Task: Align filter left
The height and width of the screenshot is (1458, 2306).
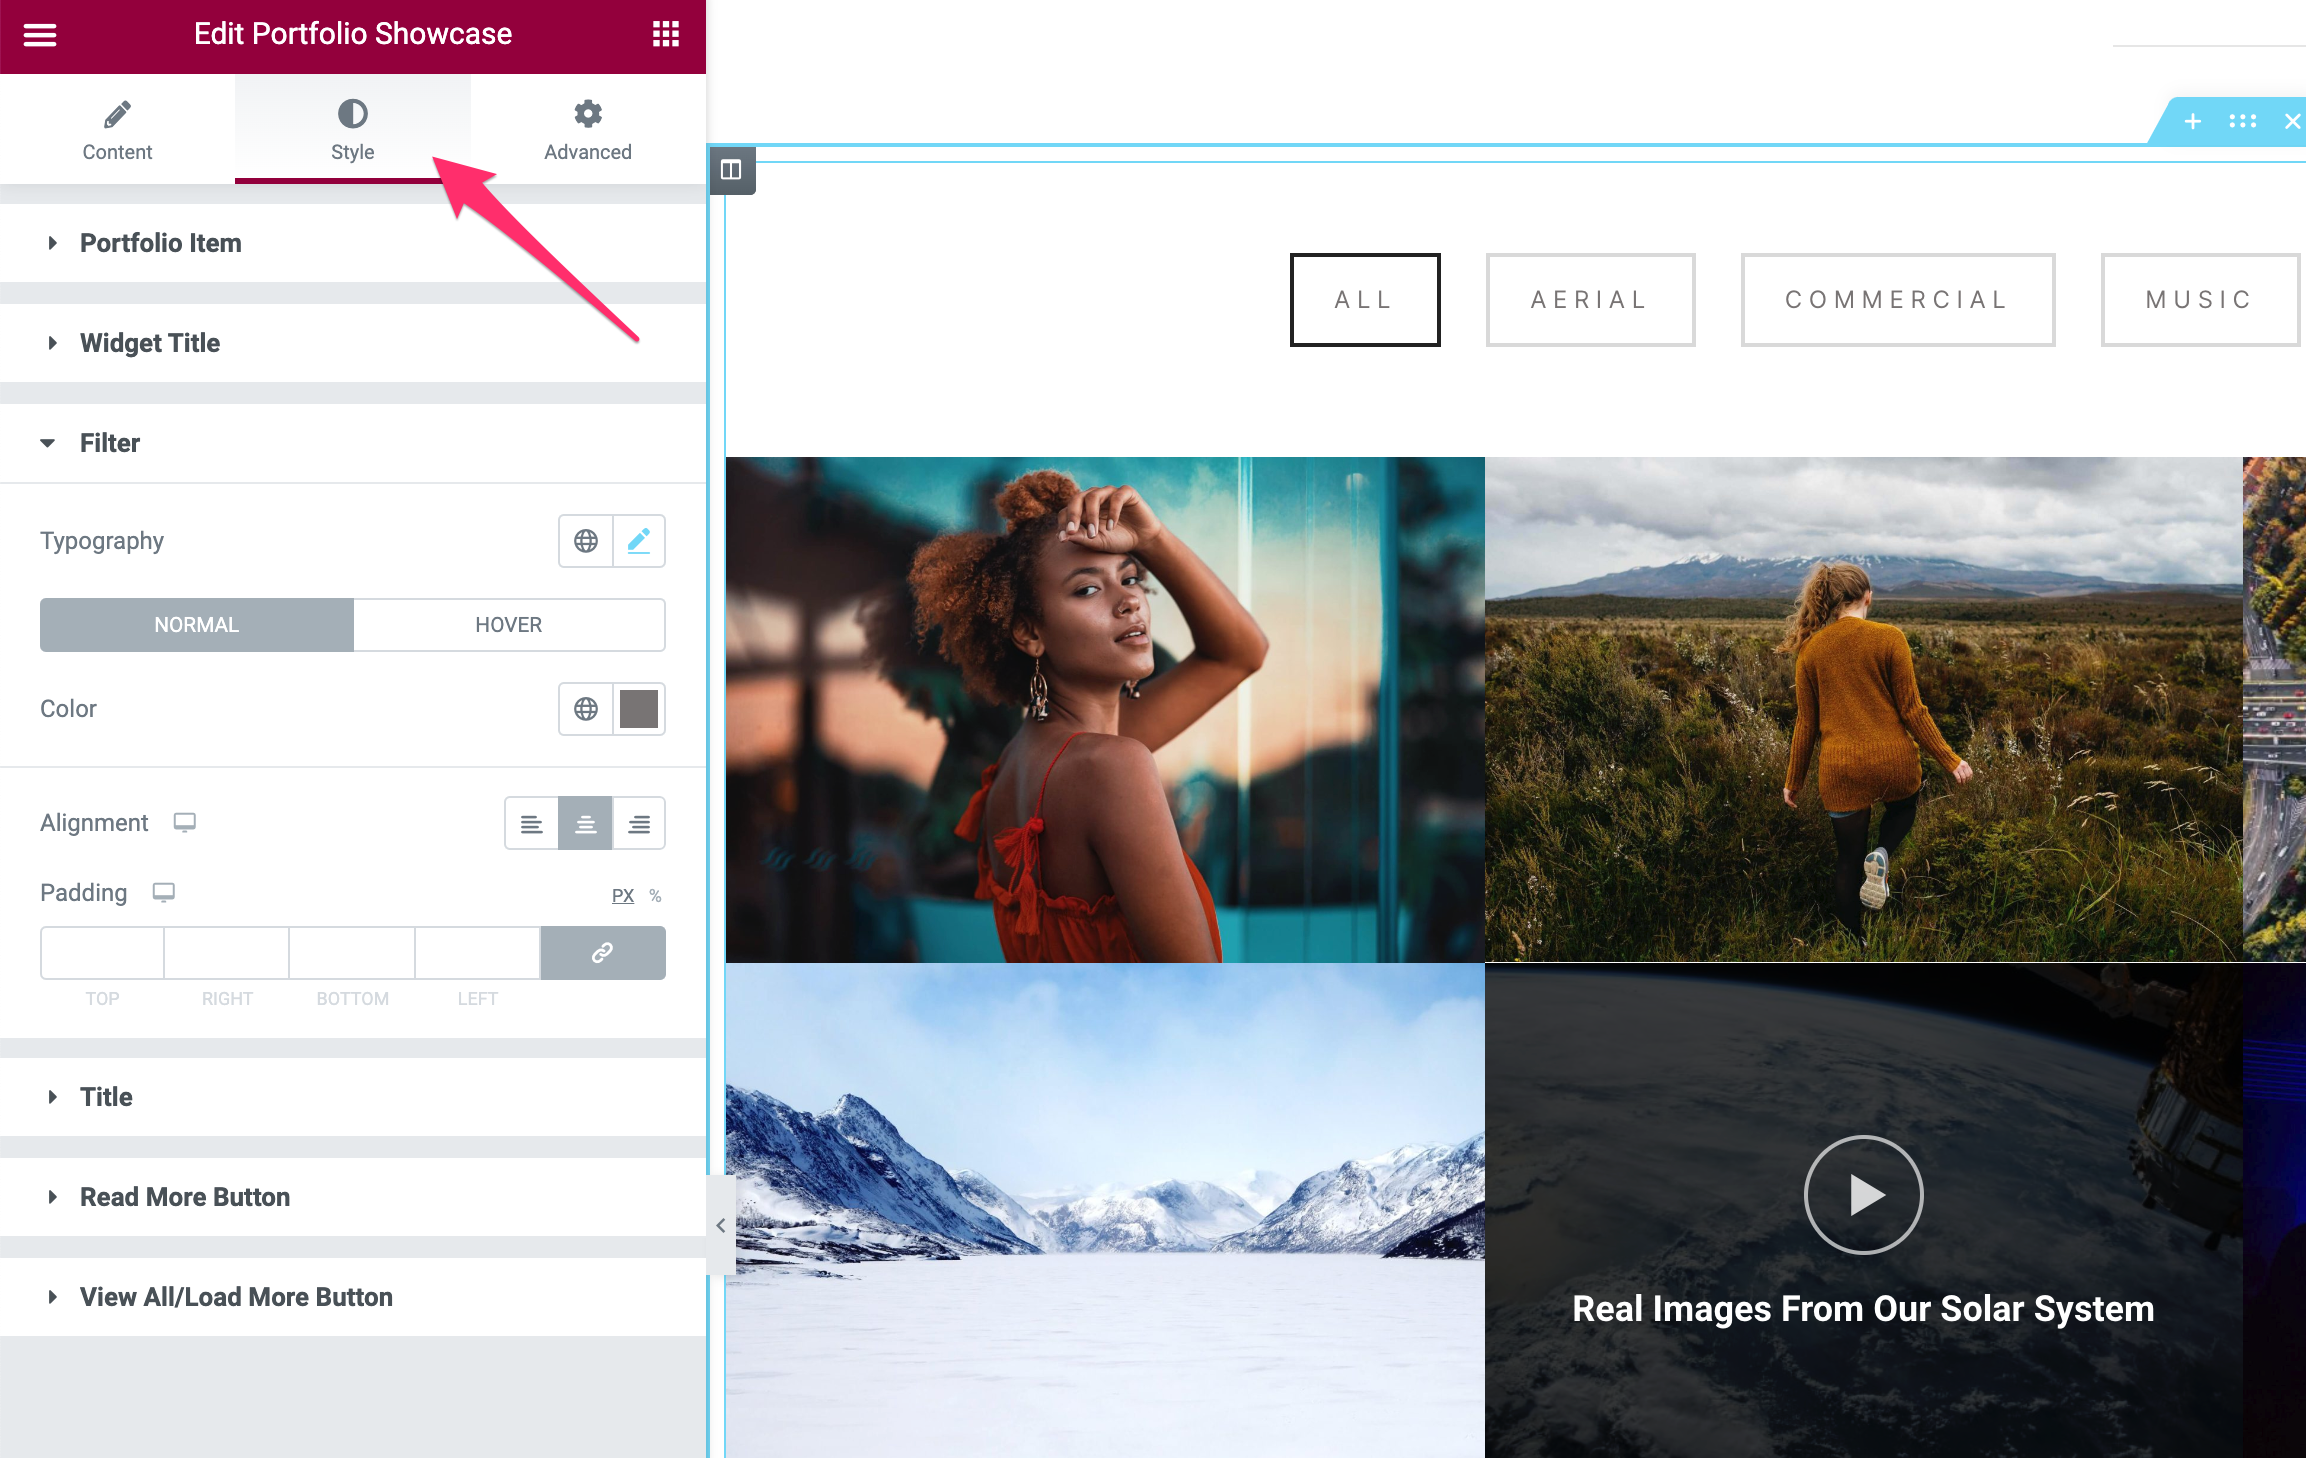Action: (x=532, y=823)
